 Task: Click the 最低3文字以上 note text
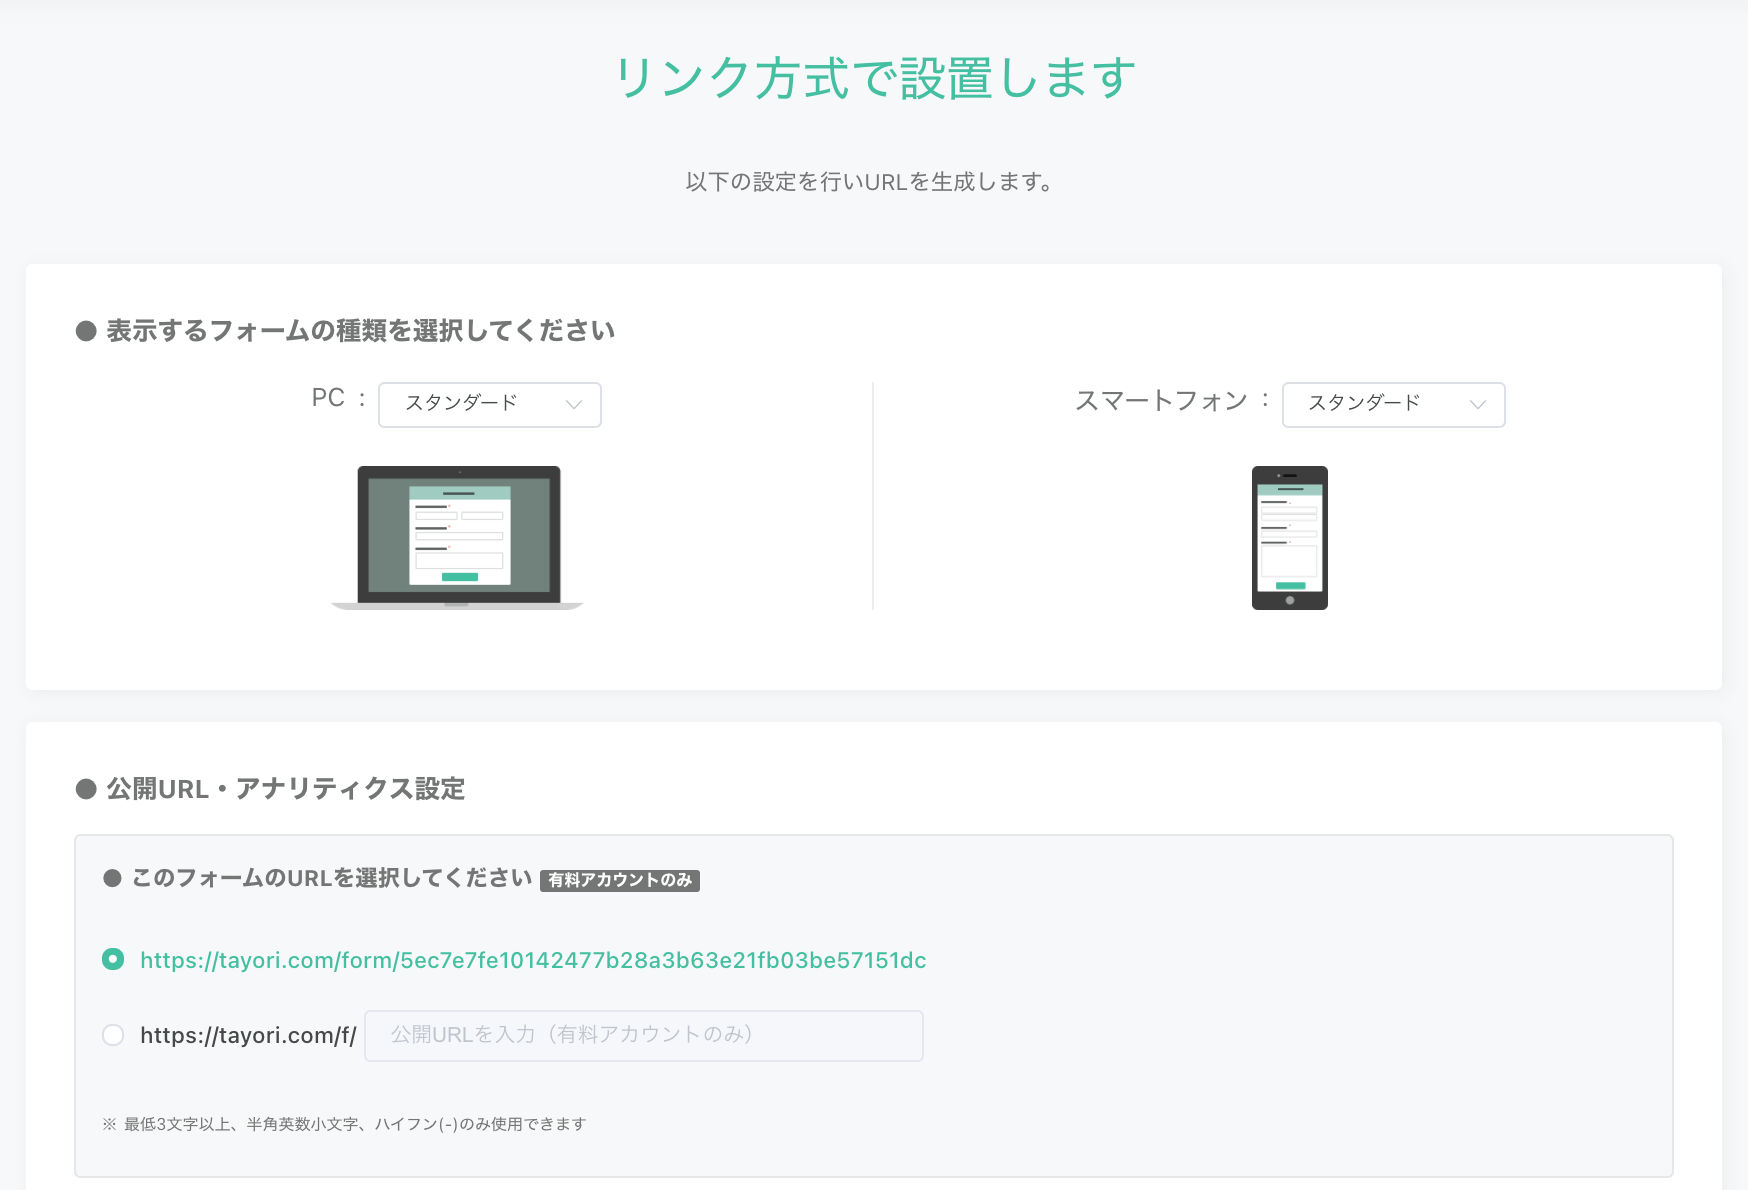354,1124
